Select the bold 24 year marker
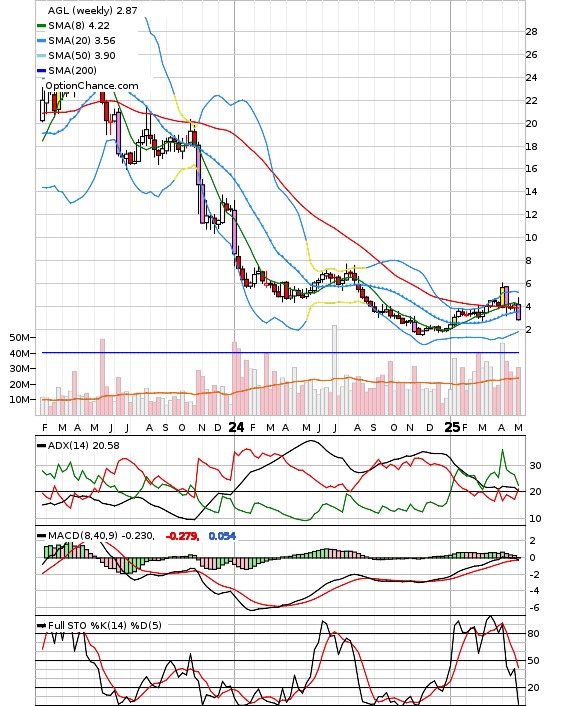This screenshot has width=566, height=706. (236, 427)
